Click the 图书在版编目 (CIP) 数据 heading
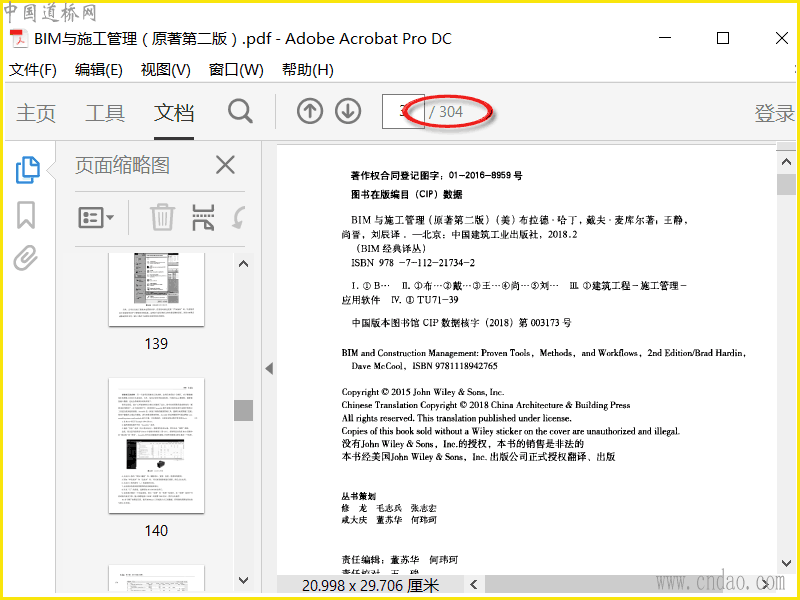This screenshot has height=600, width=800. click(406, 194)
